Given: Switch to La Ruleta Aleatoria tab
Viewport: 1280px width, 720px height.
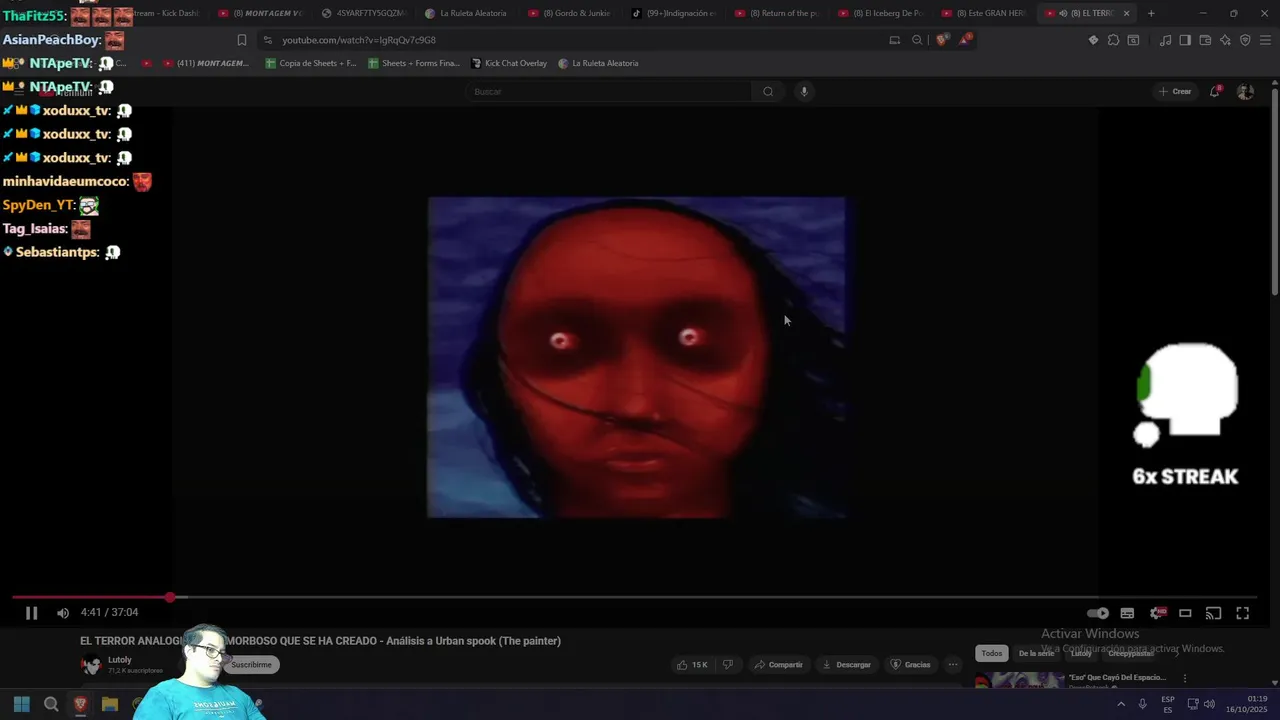Looking at the screenshot, I should [x=468, y=13].
